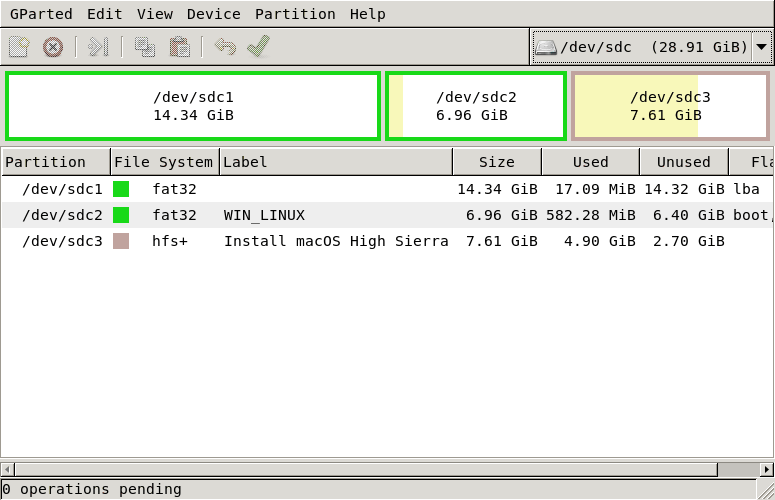This screenshot has height=500, width=775.
Task: Select /dev/sdc3 block in disk map
Action: (x=670, y=106)
